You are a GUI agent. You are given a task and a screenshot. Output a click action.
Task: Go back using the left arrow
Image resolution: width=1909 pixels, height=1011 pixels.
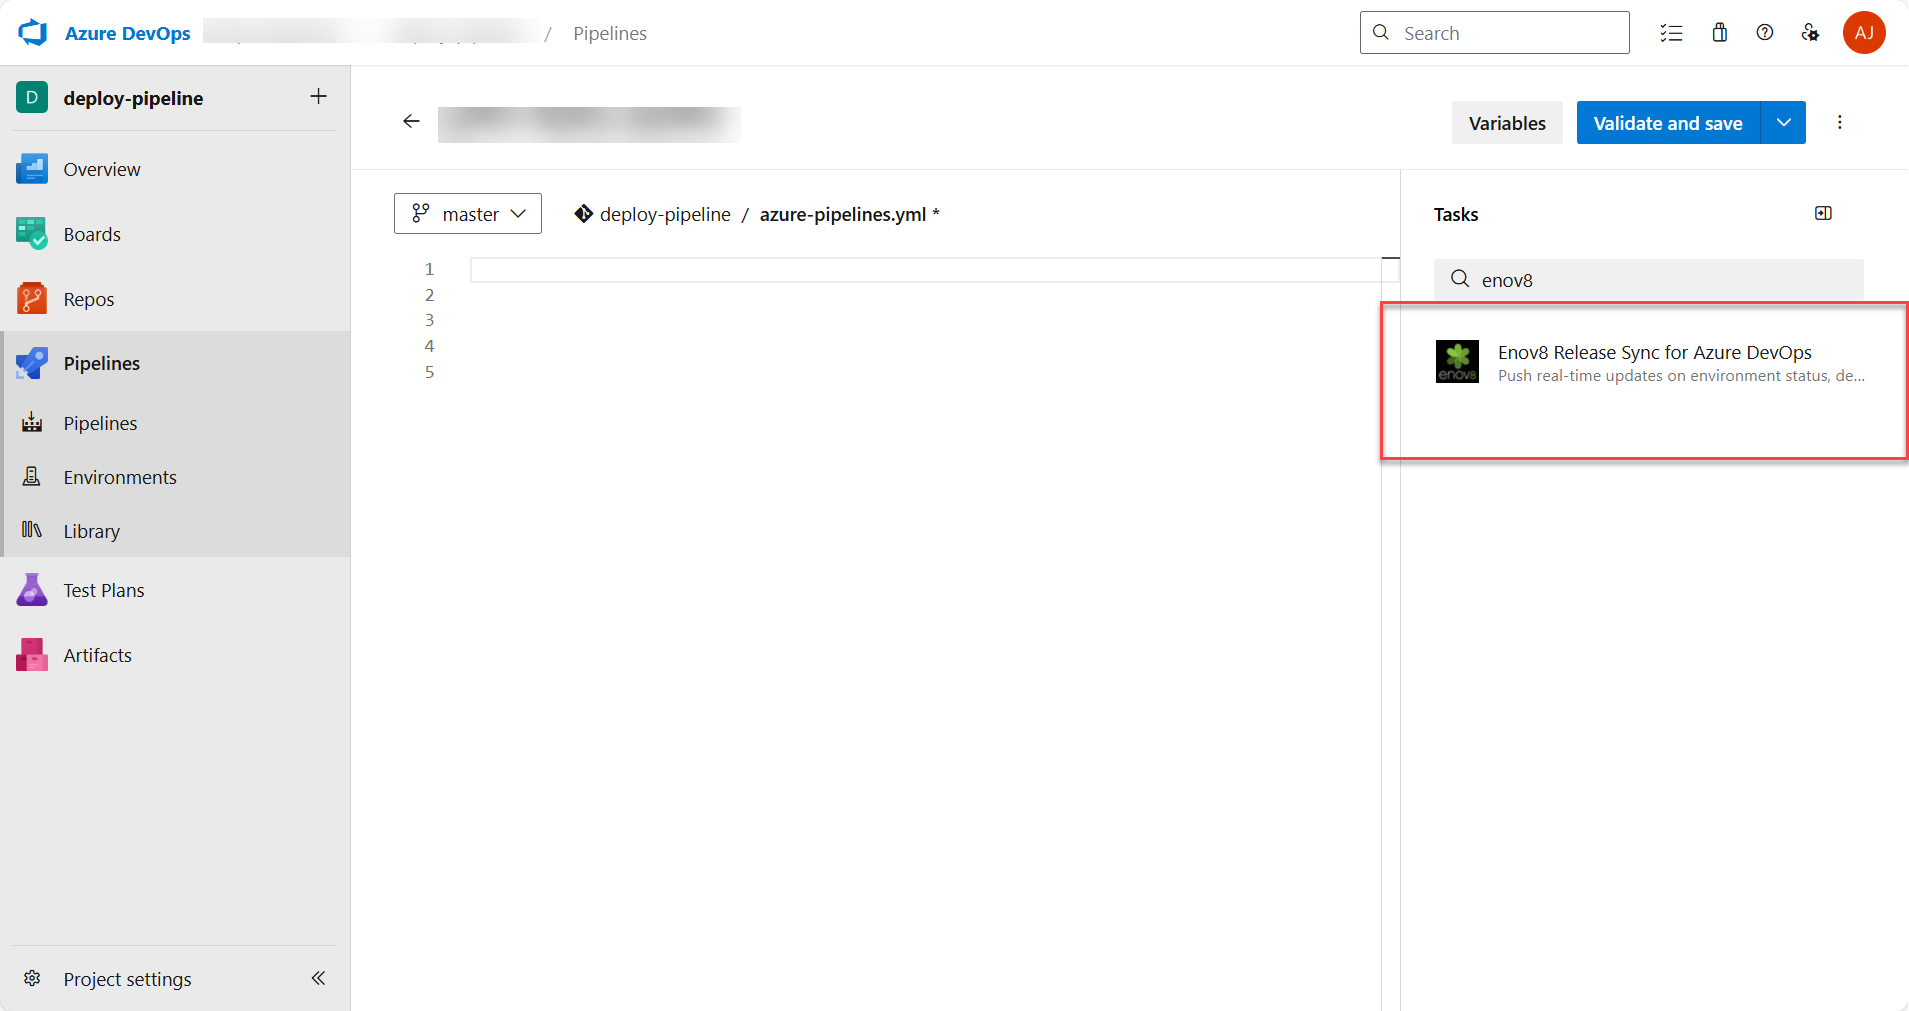(x=411, y=122)
